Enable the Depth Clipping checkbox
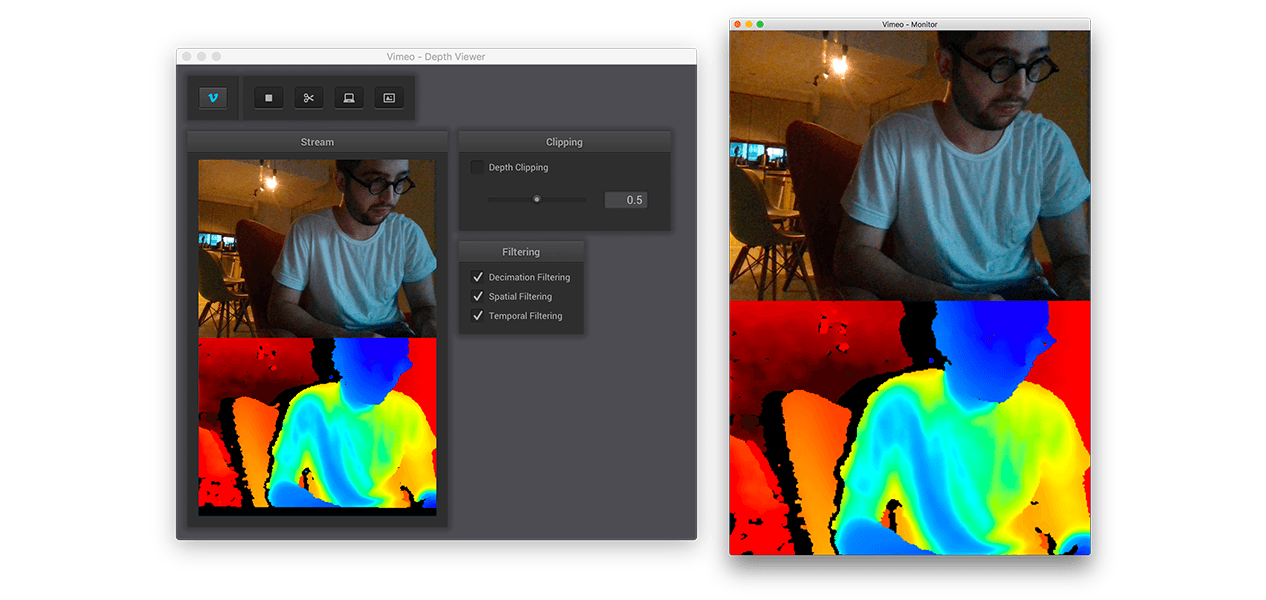 477,168
